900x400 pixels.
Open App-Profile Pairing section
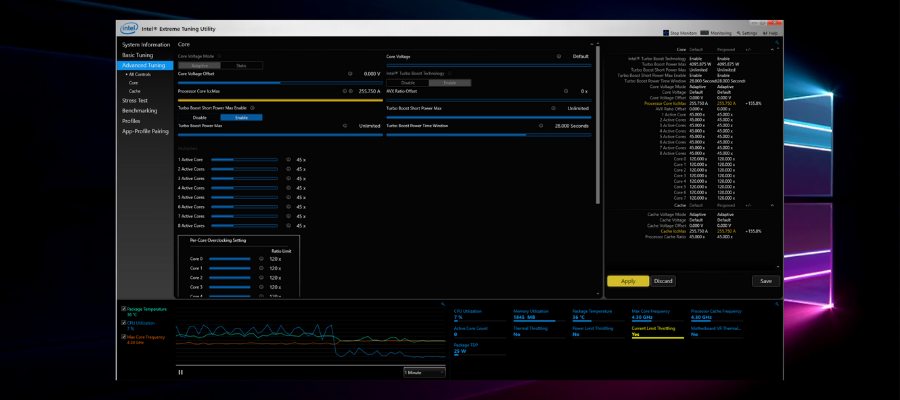pos(145,131)
